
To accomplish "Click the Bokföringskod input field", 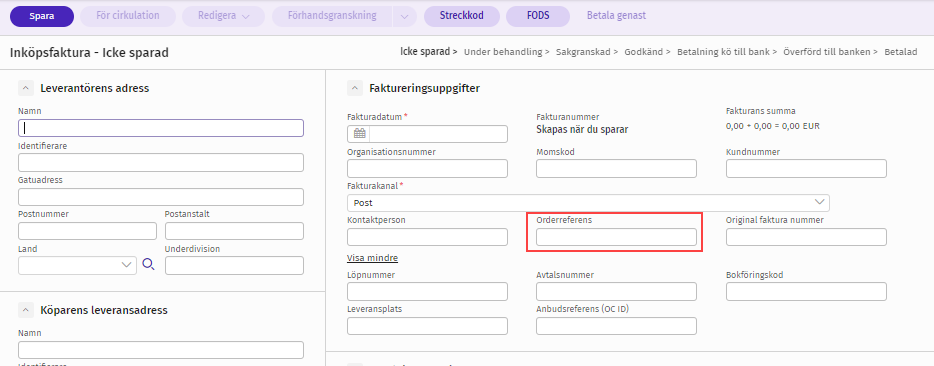I will point(807,291).
